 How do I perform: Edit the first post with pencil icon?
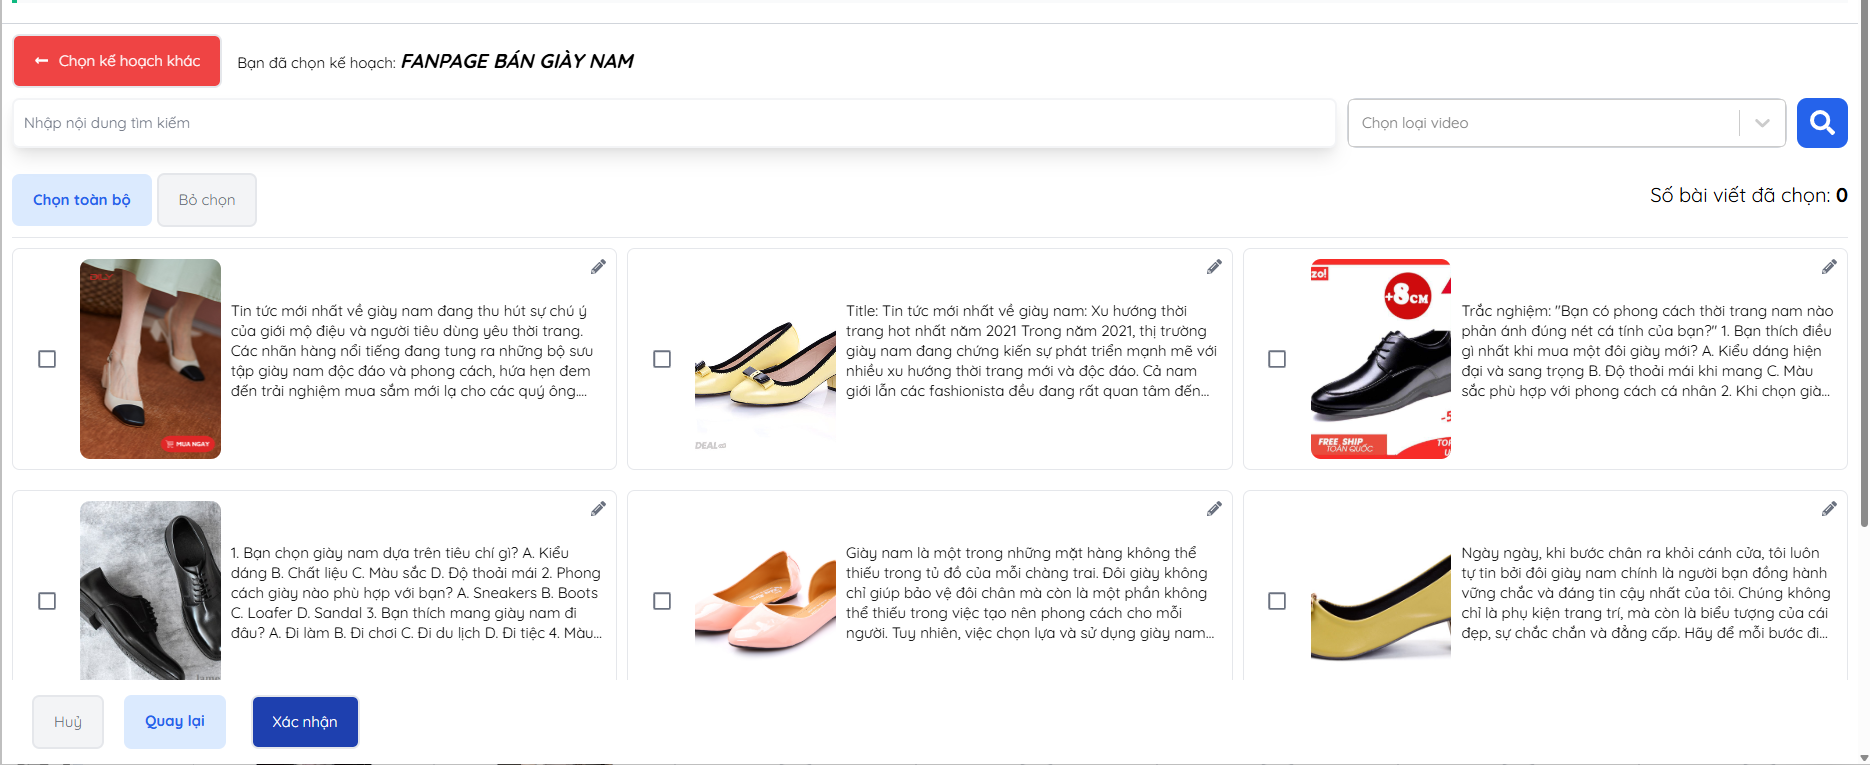pyautogui.click(x=598, y=267)
